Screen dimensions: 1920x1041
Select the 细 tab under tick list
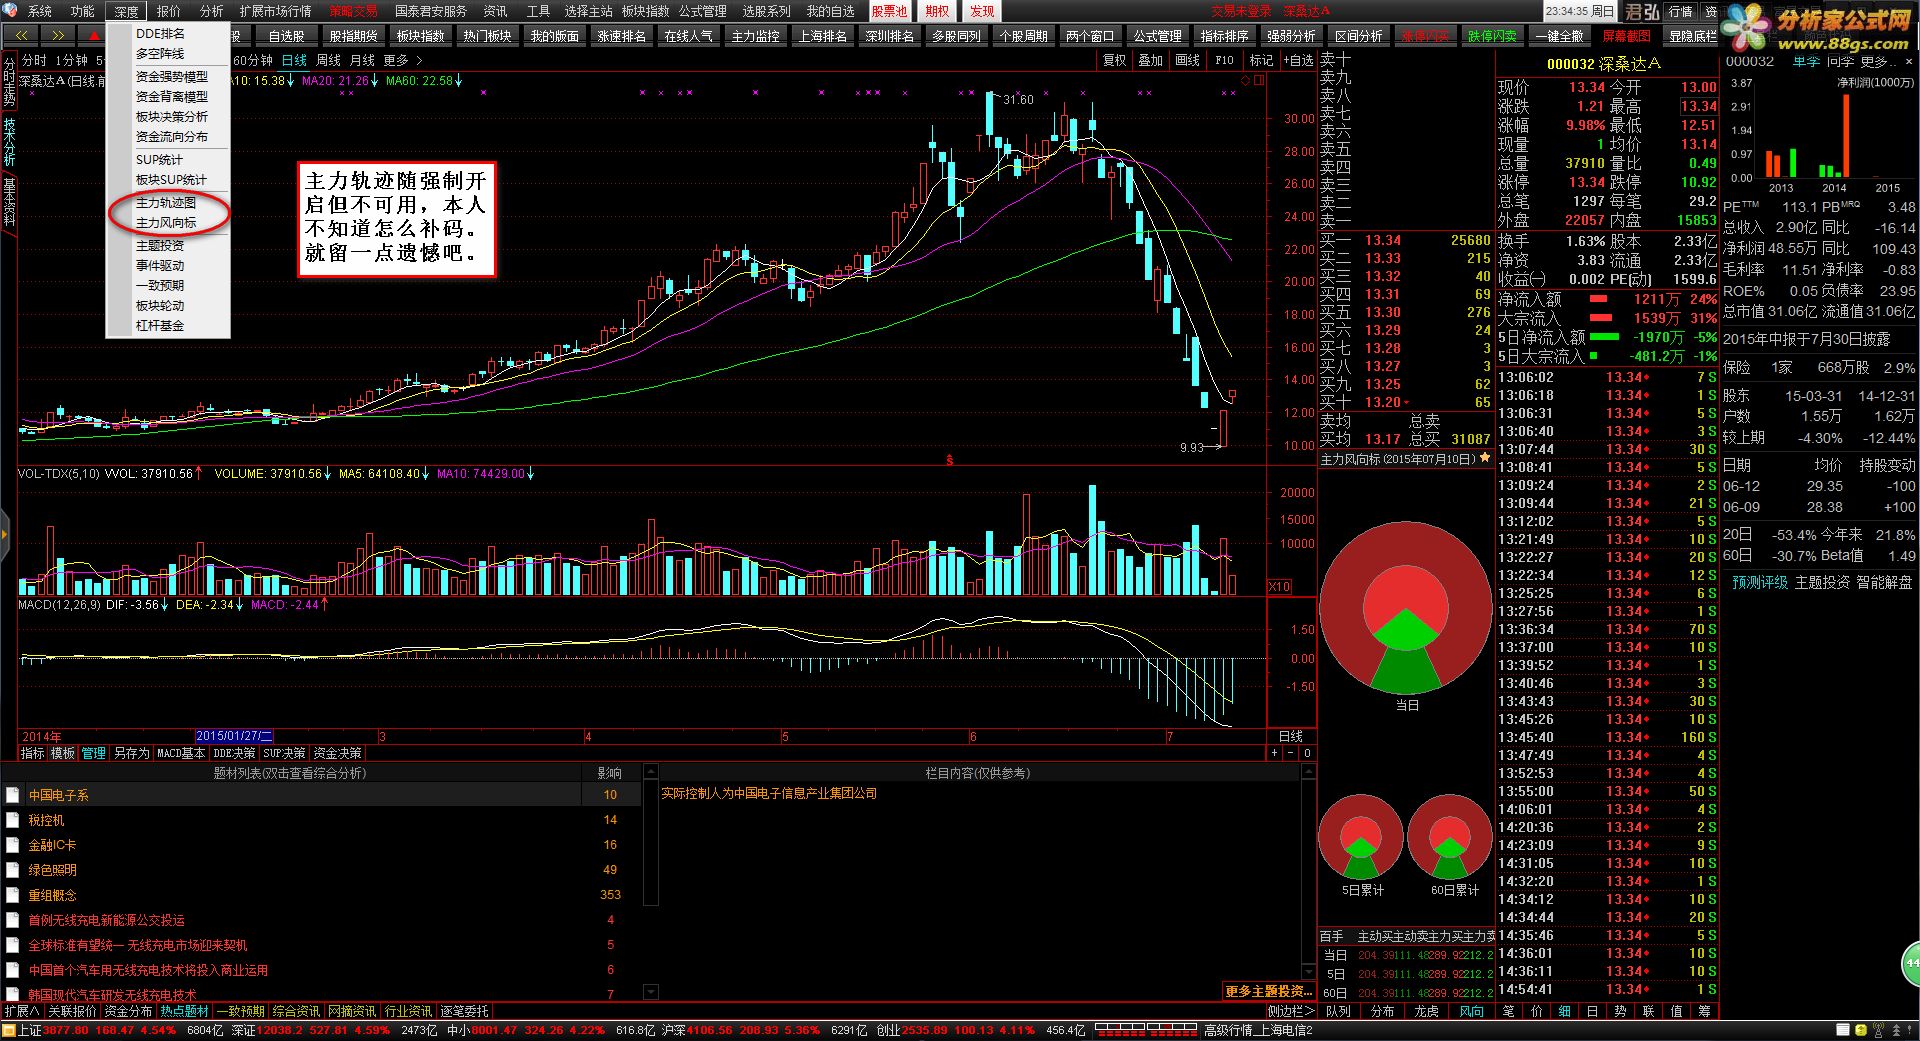click(x=1565, y=1011)
